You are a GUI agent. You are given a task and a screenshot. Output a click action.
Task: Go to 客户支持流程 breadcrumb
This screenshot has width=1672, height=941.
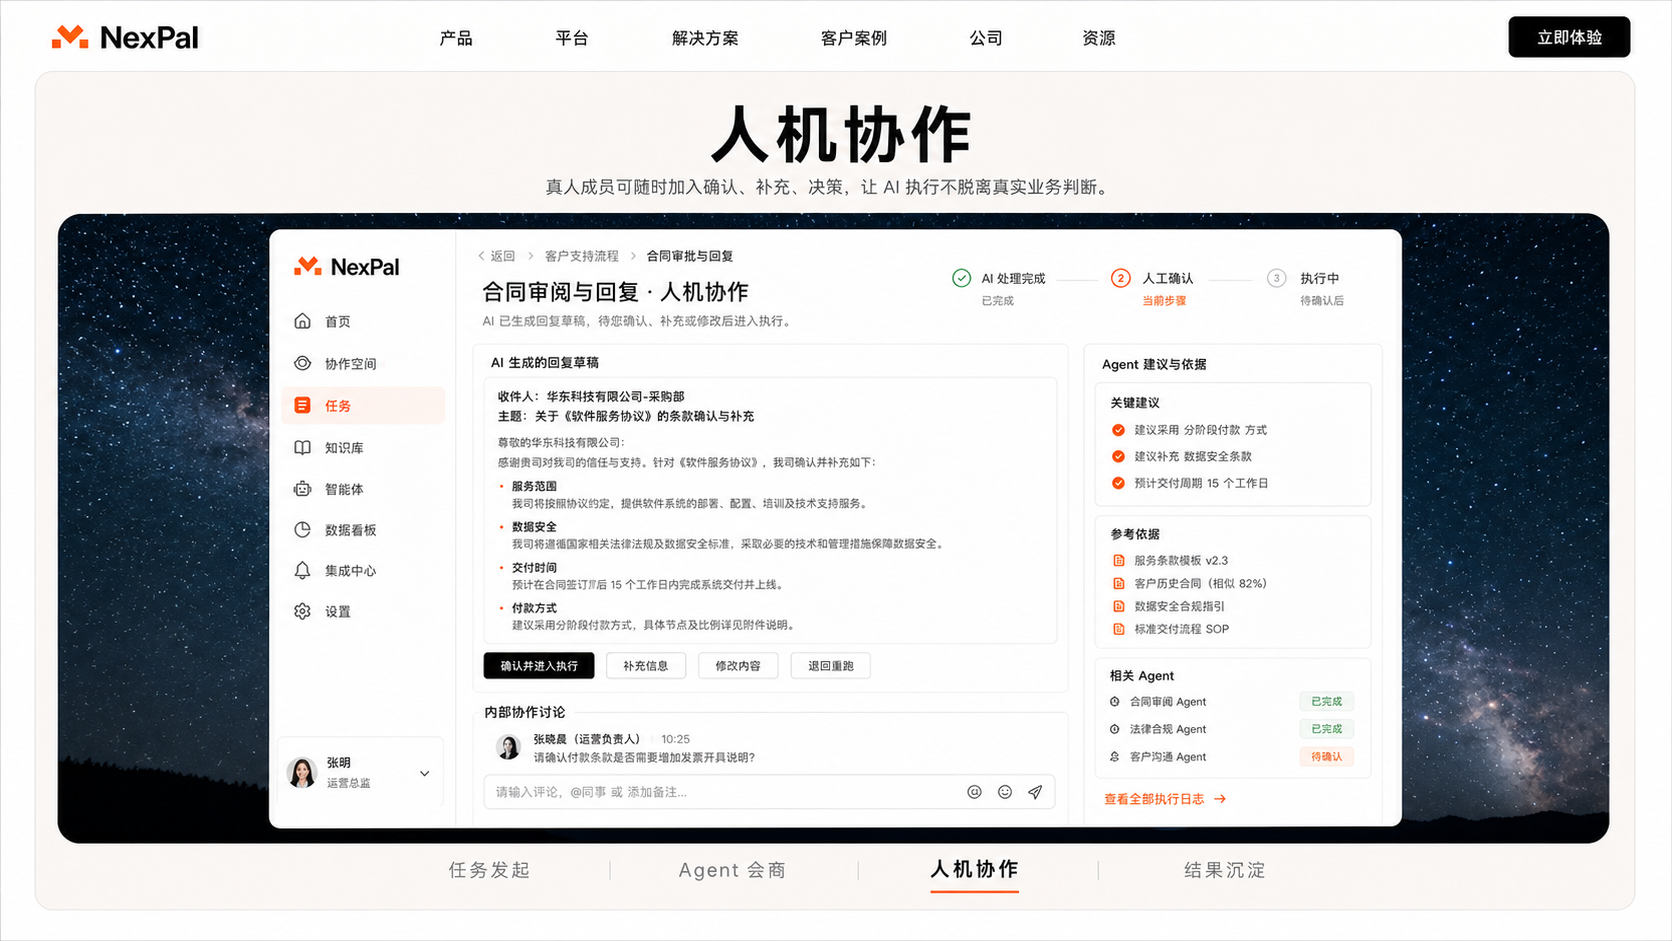tap(582, 256)
